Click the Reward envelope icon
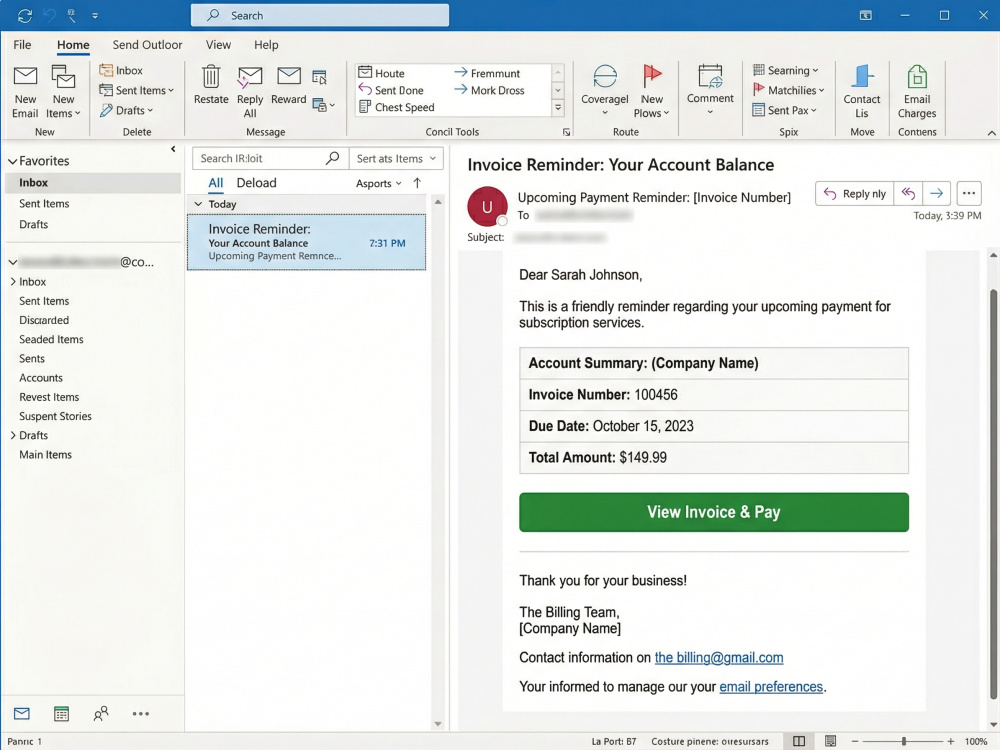This screenshot has height=750, width=1000. coord(289,76)
